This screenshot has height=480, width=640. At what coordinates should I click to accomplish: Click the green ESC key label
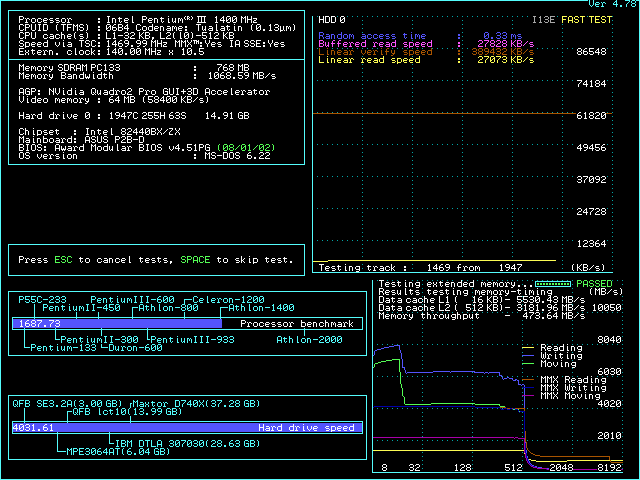coord(63,260)
